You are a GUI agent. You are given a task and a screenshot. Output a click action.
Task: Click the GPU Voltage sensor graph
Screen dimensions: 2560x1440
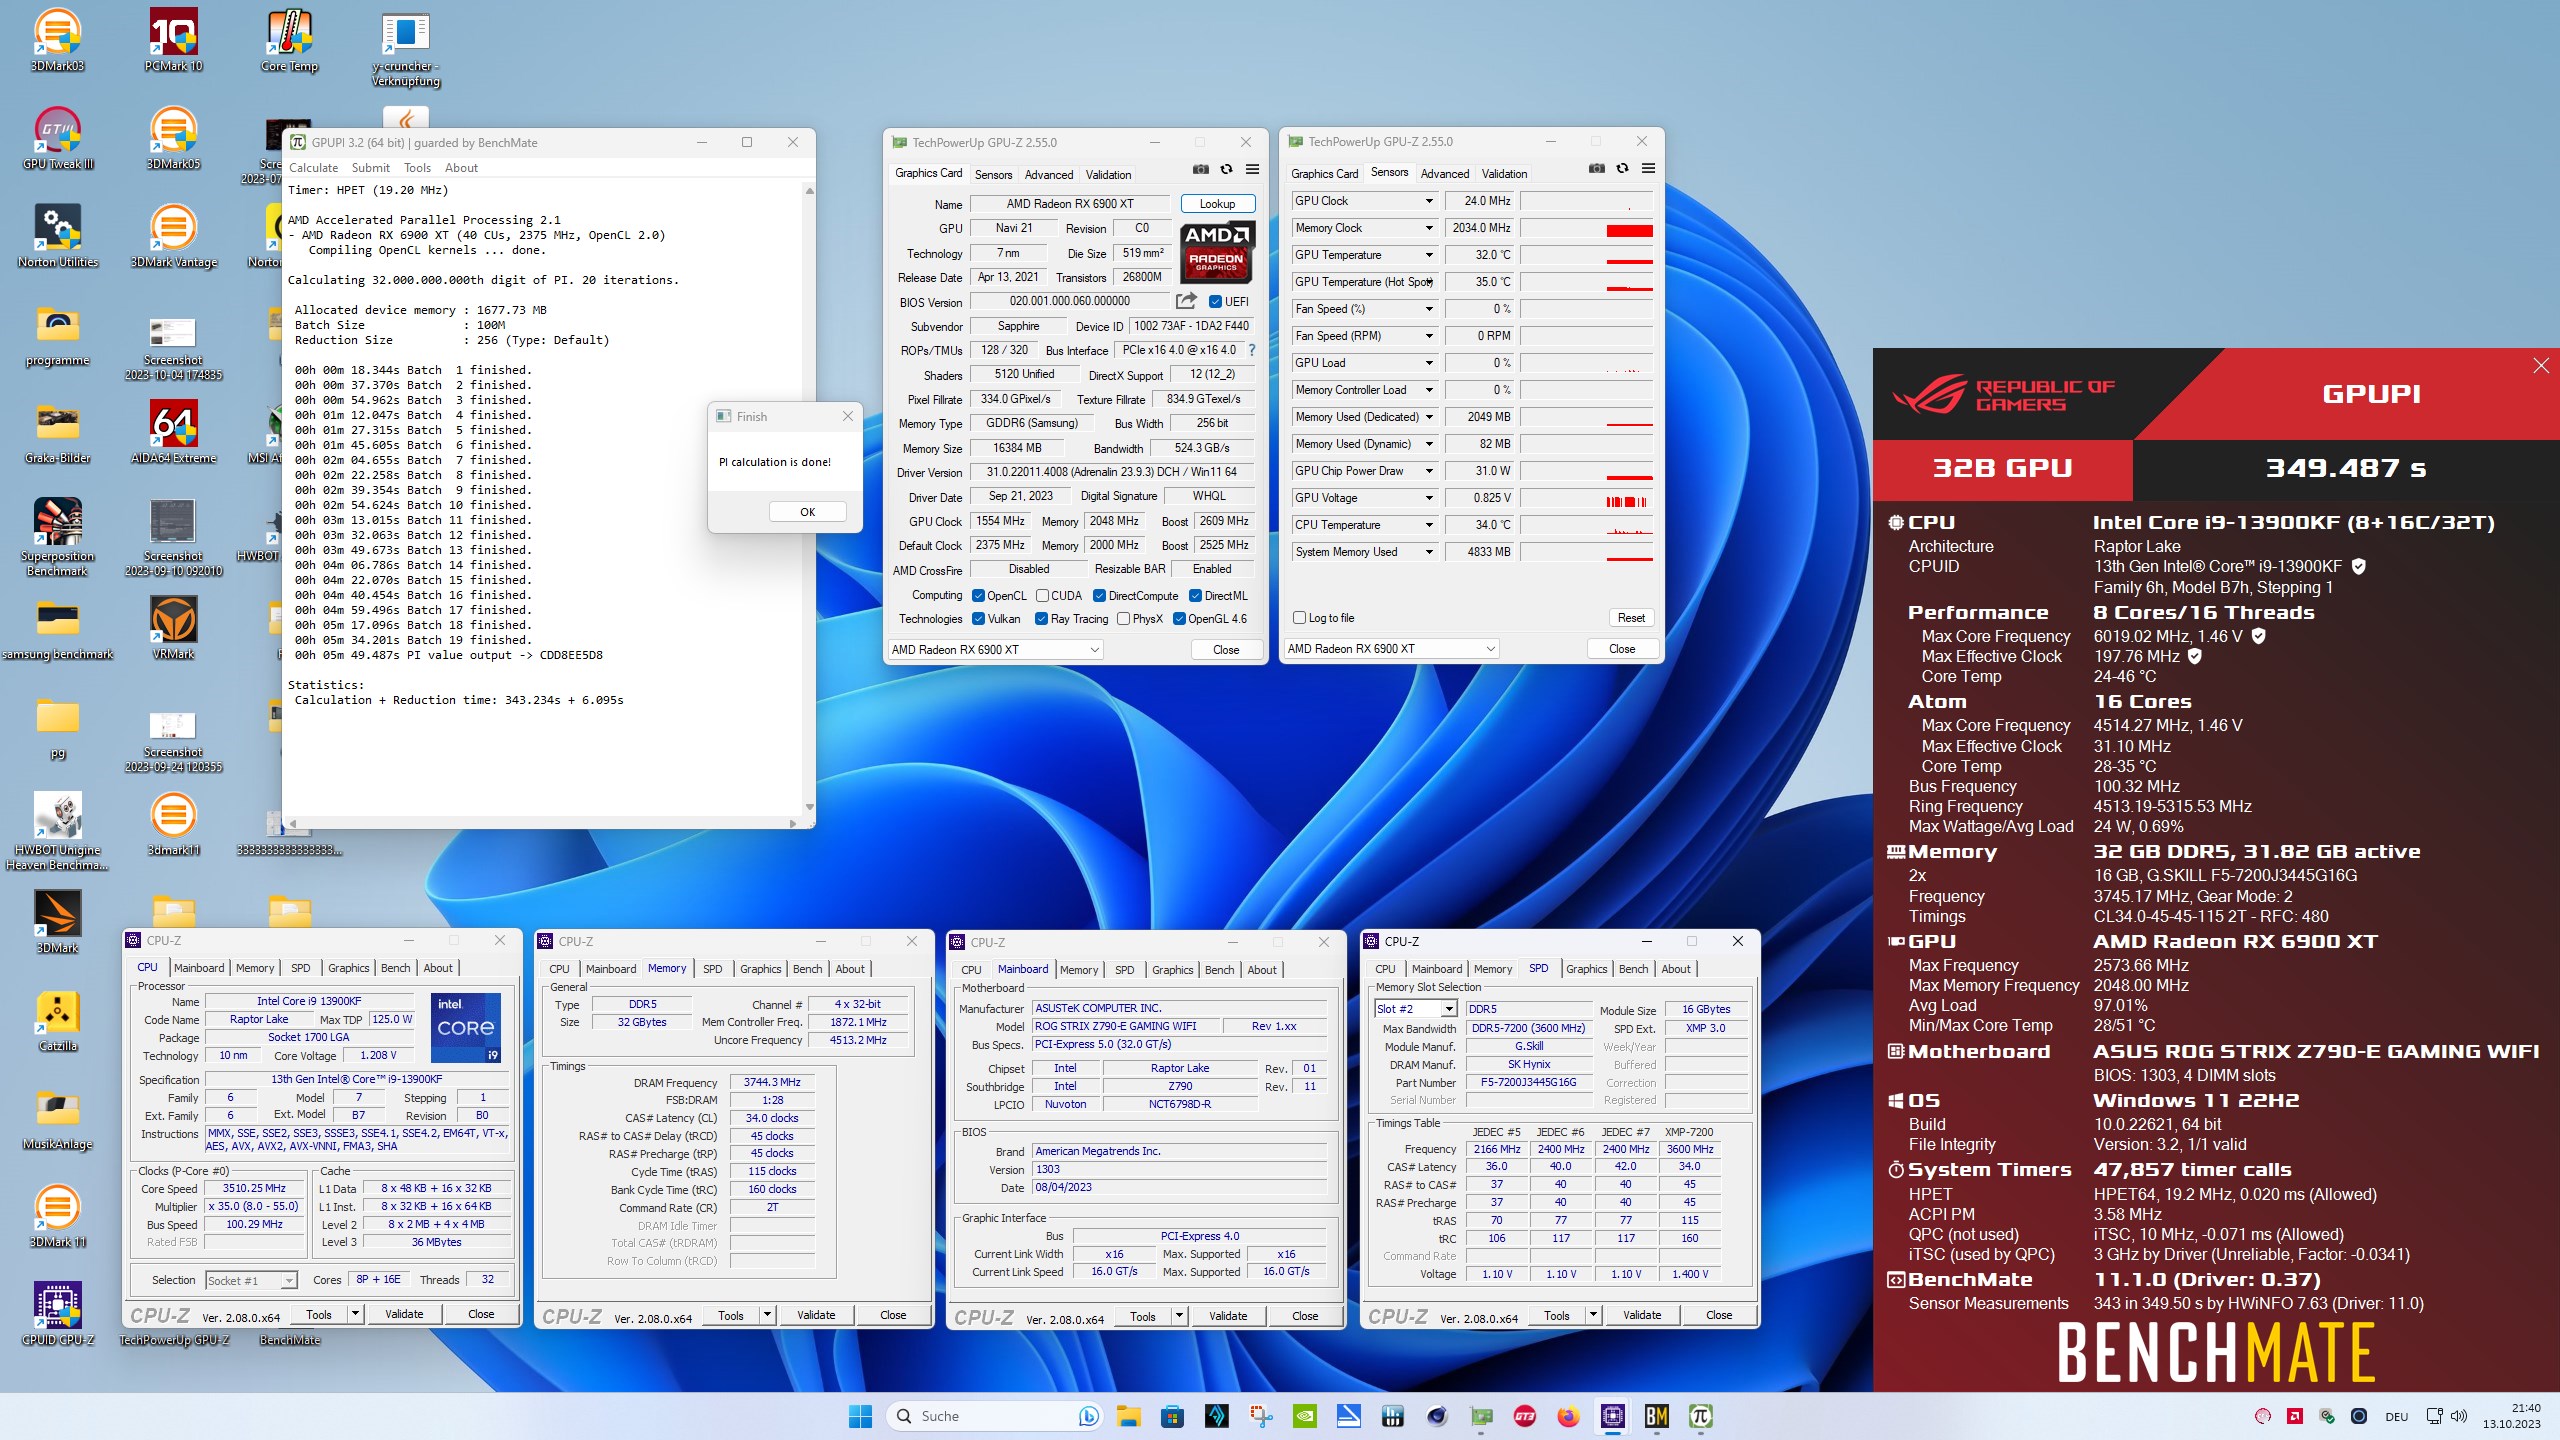pyautogui.click(x=1587, y=498)
